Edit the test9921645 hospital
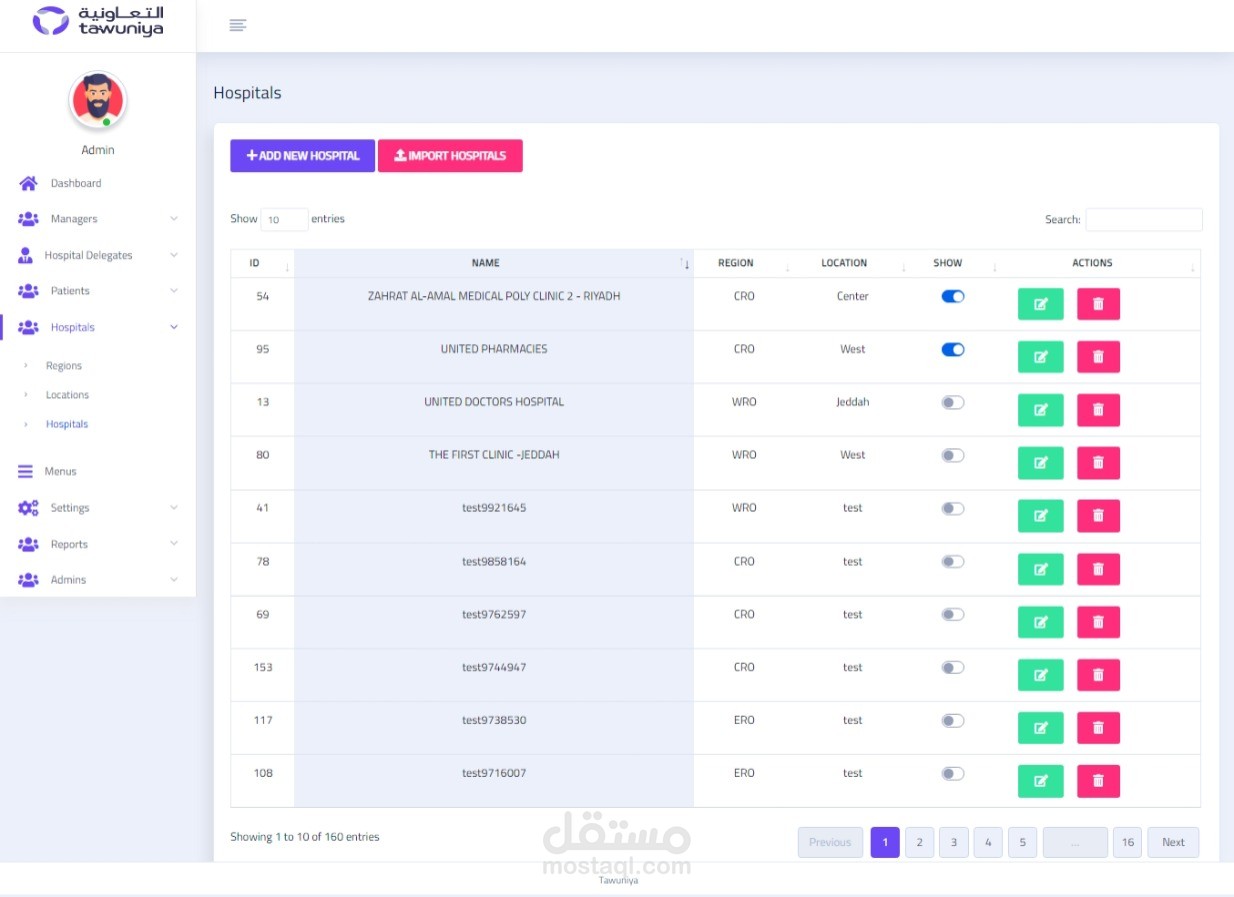Viewport: 1234px width, 897px height. 1040,516
